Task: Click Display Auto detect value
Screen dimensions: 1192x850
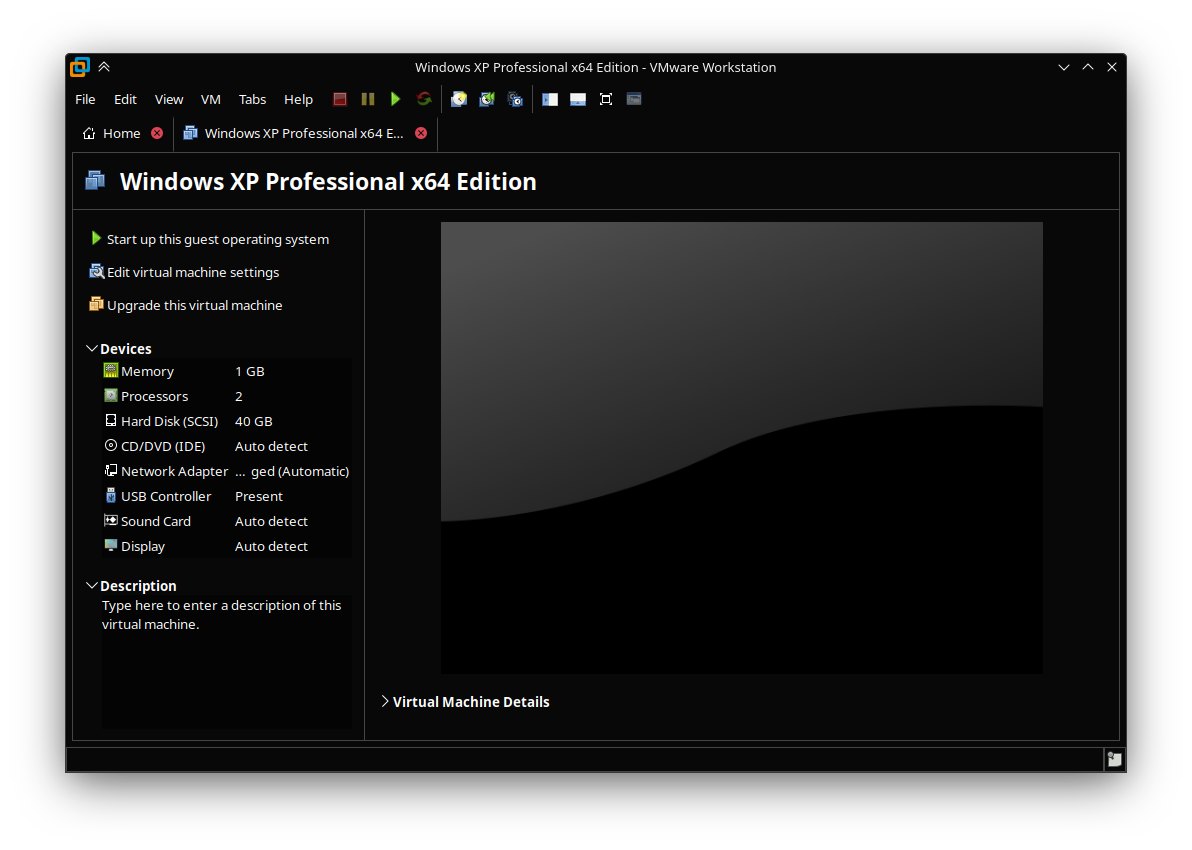Action: click(271, 547)
